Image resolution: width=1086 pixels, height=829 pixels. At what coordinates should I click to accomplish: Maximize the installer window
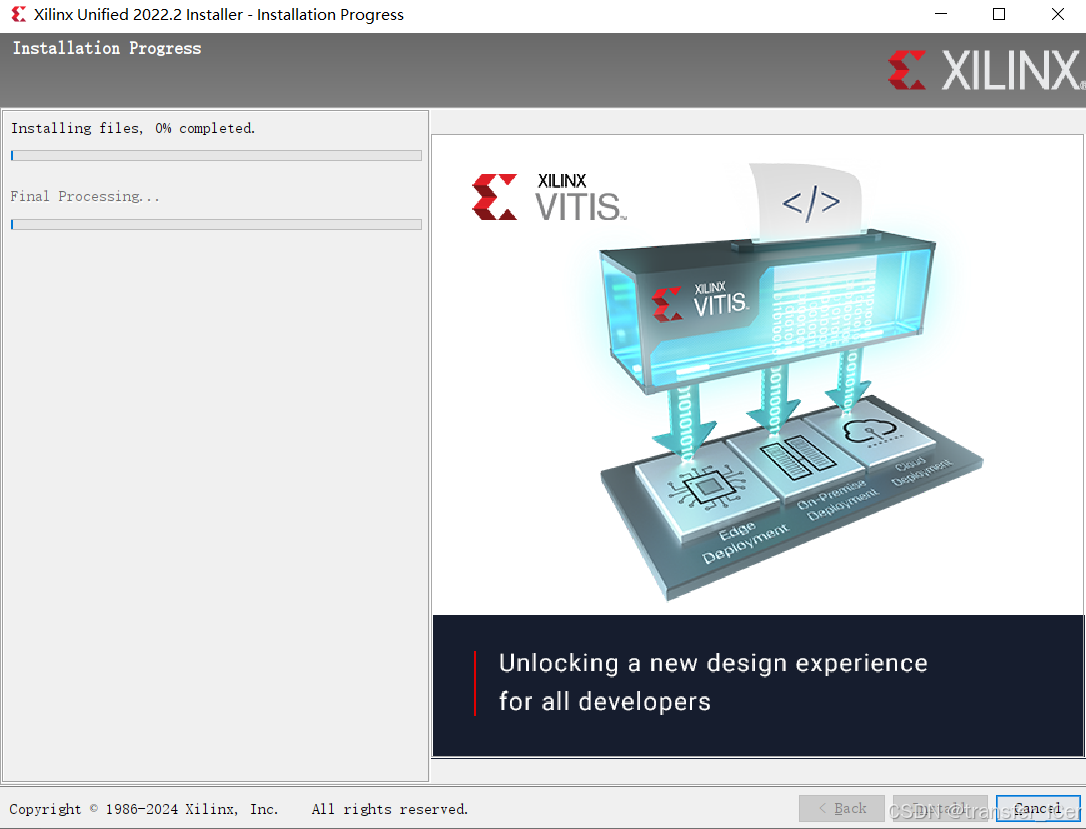click(x=999, y=15)
